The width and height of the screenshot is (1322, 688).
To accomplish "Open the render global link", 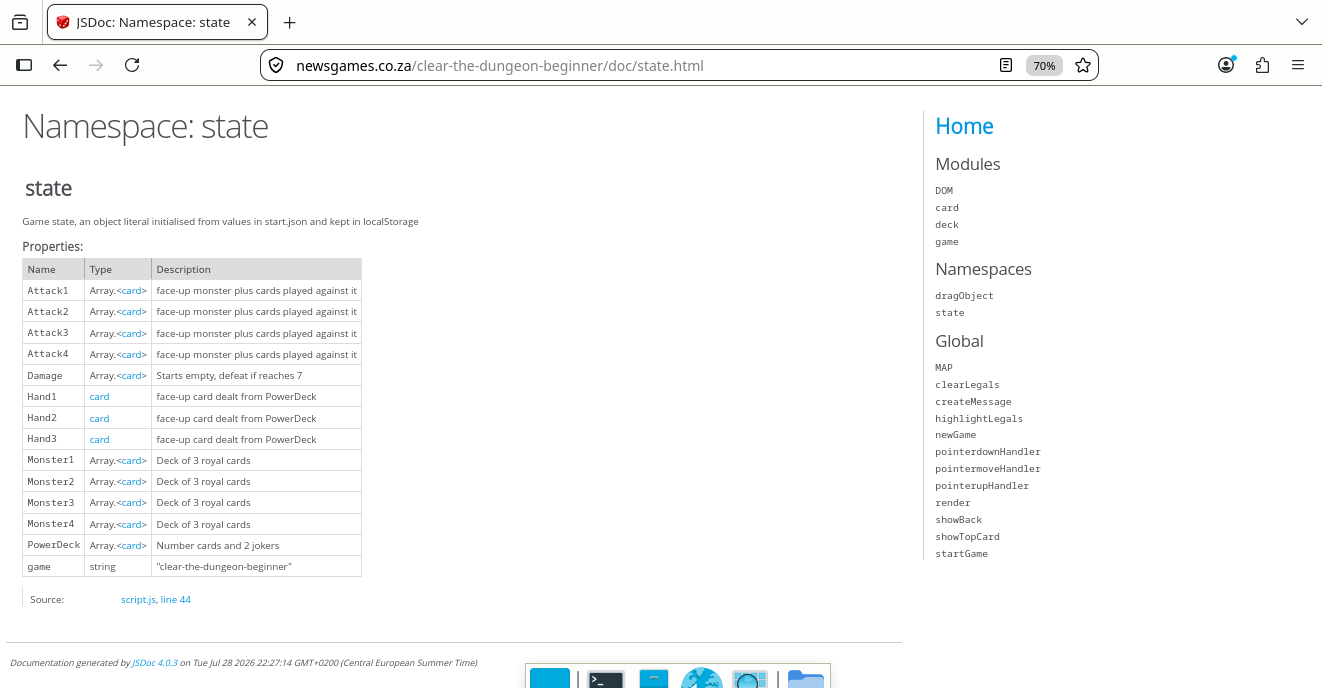I will (953, 503).
